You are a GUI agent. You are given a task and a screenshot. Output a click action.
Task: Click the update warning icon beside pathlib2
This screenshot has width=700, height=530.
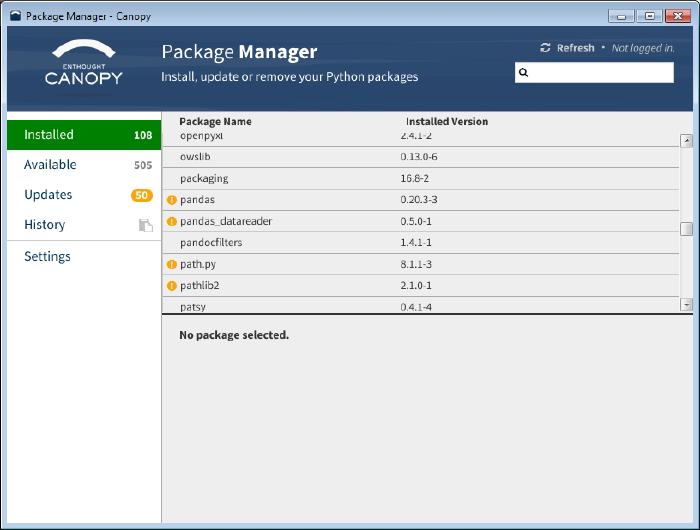171,286
